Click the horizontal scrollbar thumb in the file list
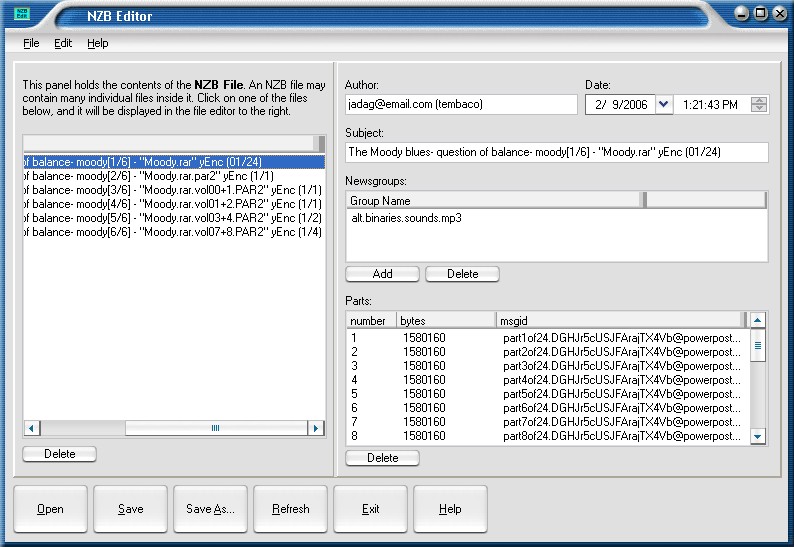Viewport: 794px width, 547px height. (x=216, y=428)
